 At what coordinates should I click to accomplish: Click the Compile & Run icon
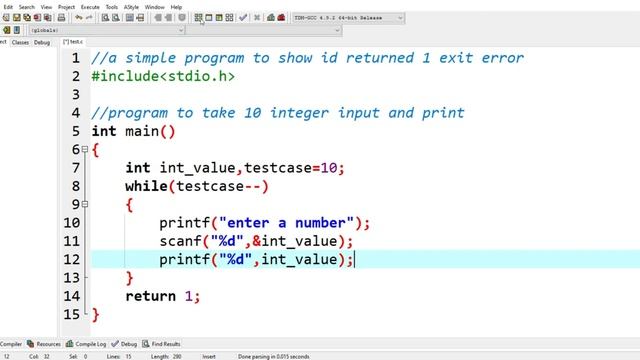(x=219, y=18)
